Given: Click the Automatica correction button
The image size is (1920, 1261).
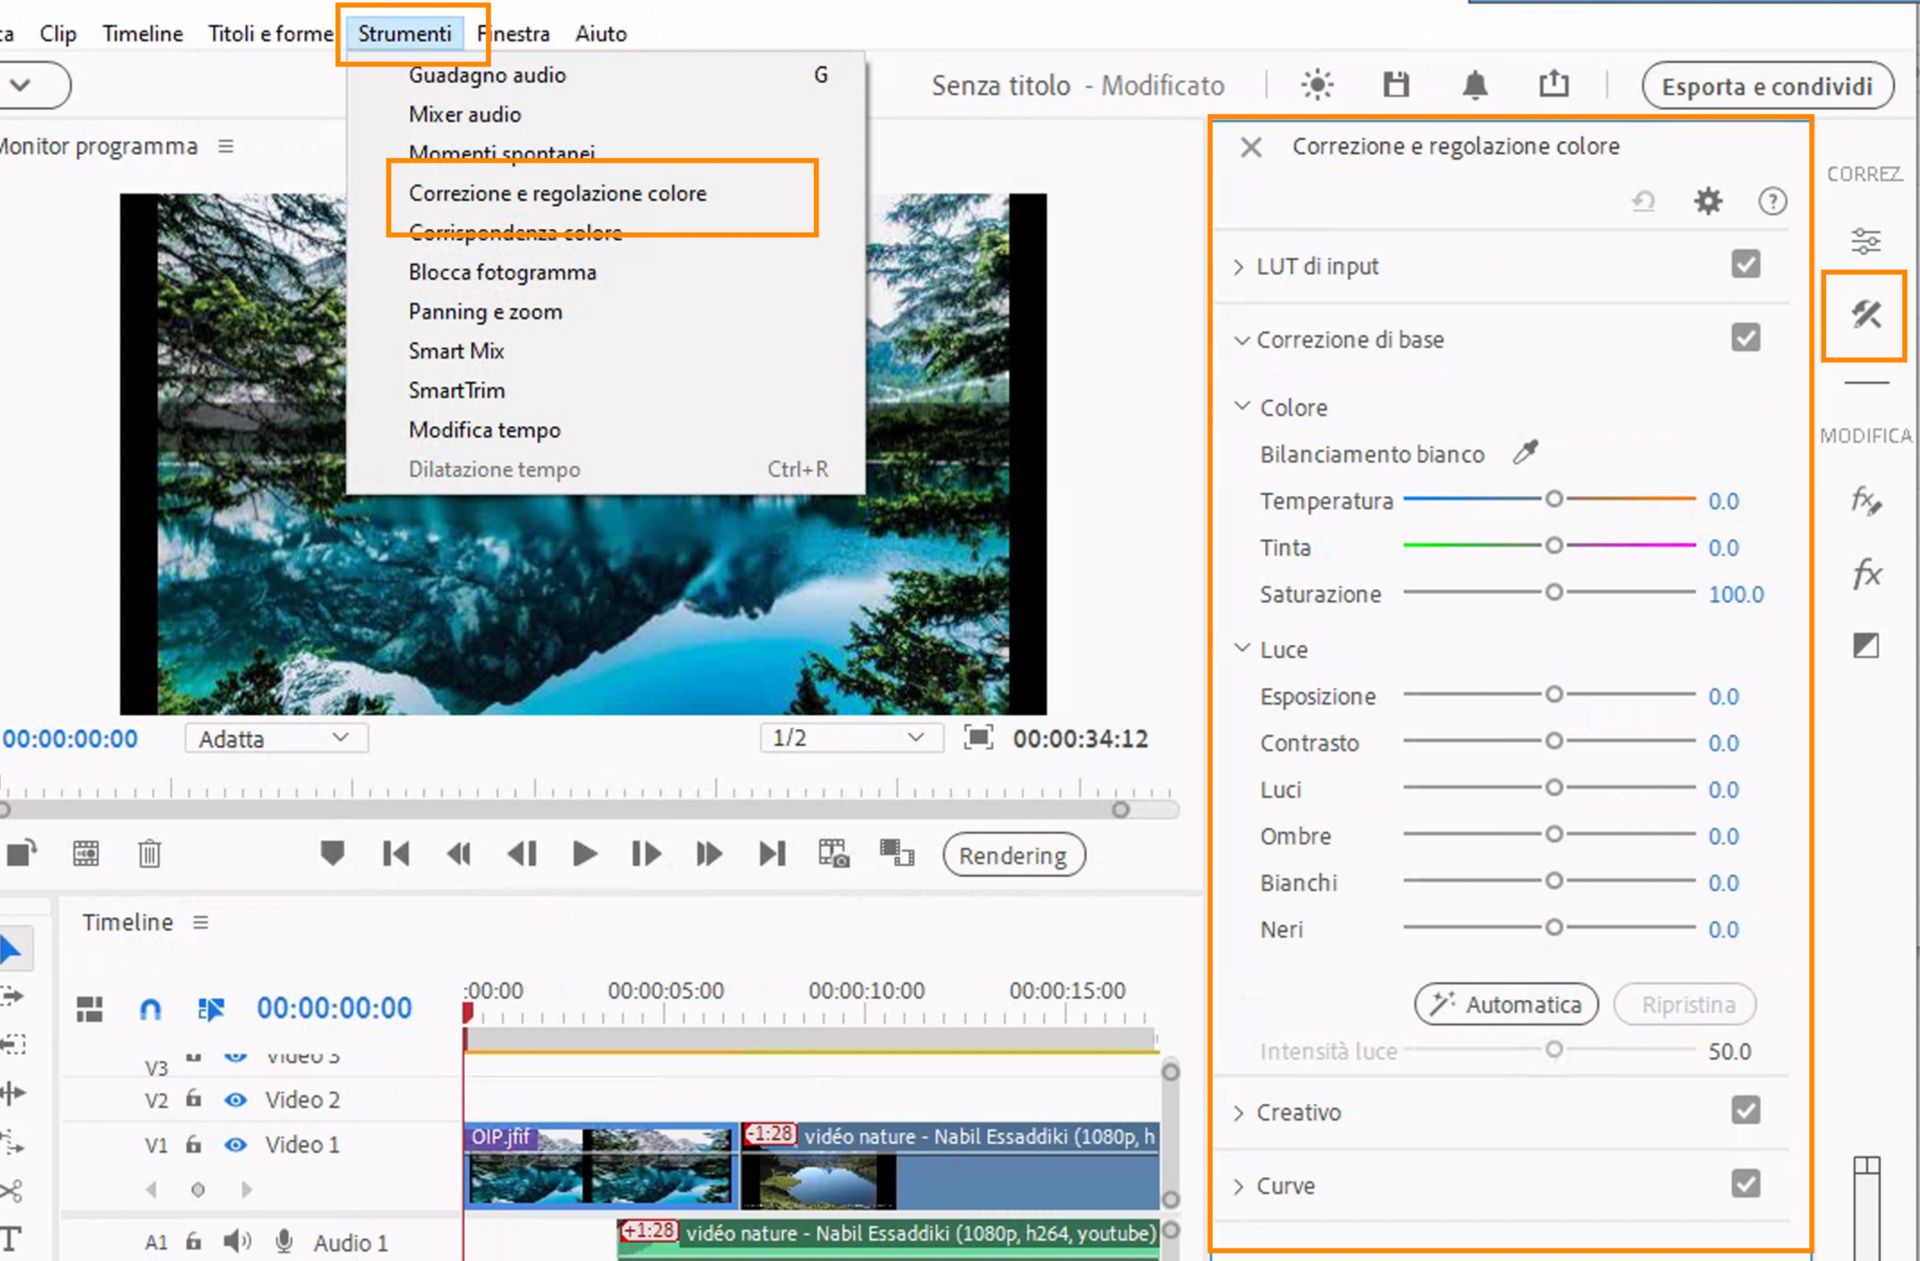Looking at the screenshot, I should click(1506, 1004).
